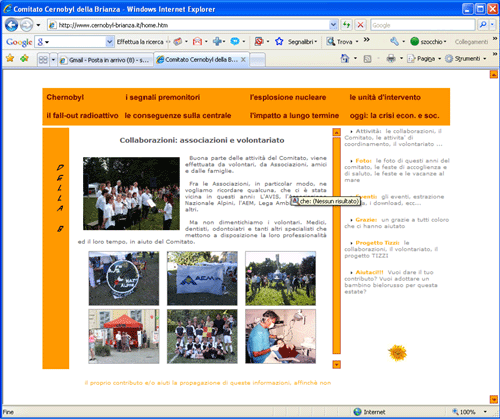The height and width of the screenshot is (419, 500).
Task: Open il fall-out radioattivo link
Action: (x=82, y=116)
